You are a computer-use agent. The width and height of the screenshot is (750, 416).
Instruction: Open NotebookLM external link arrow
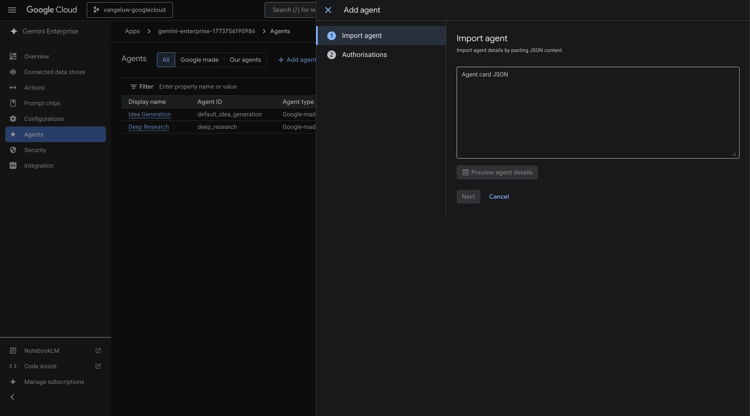point(98,350)
